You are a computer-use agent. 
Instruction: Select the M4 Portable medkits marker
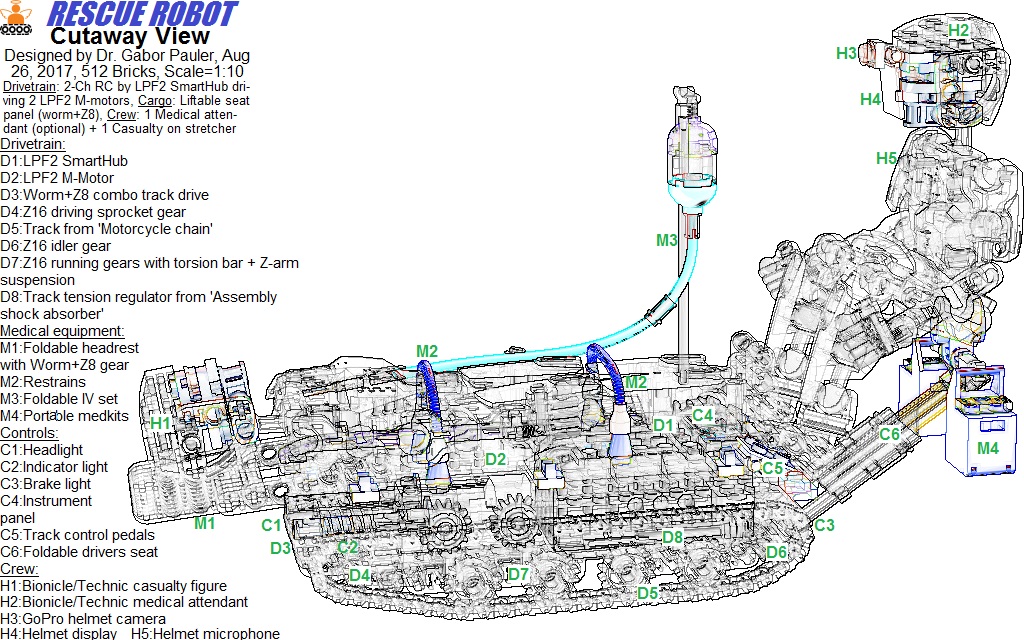986,450
